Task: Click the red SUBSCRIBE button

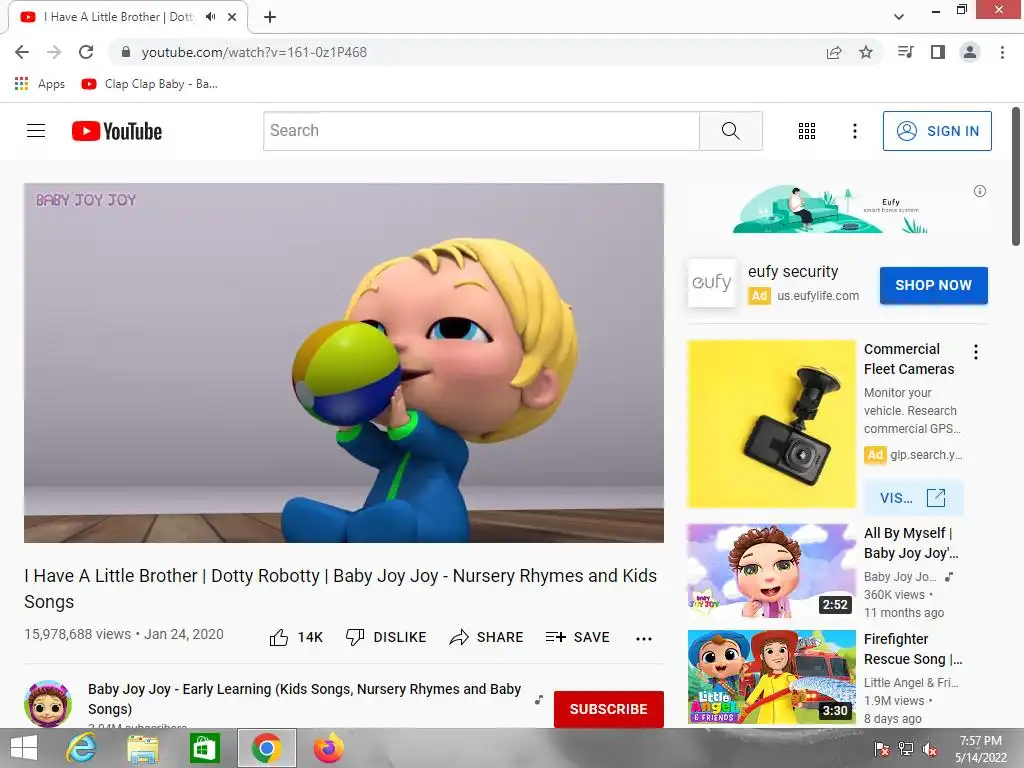Action: pyautogui.click(x=609, y=709)
